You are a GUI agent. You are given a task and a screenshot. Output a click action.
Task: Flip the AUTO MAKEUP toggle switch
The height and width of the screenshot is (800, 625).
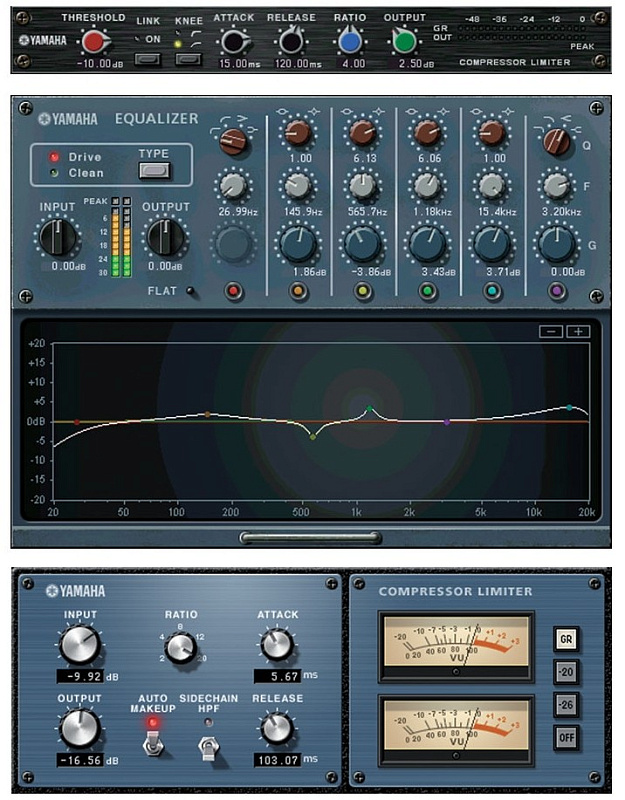153,742
